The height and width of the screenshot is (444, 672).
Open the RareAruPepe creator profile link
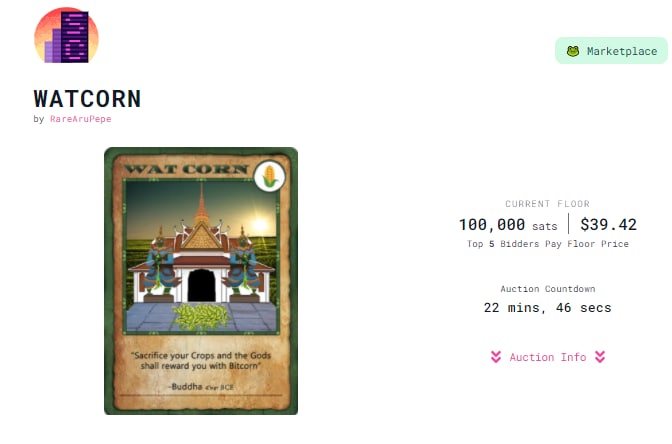81,119
